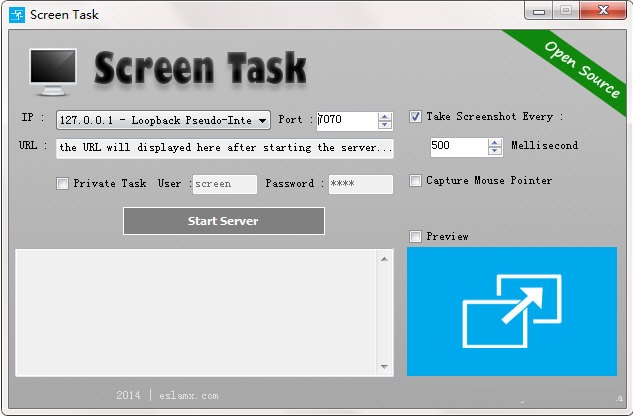Click the blue screen share preview image

[x=511, y=311]
